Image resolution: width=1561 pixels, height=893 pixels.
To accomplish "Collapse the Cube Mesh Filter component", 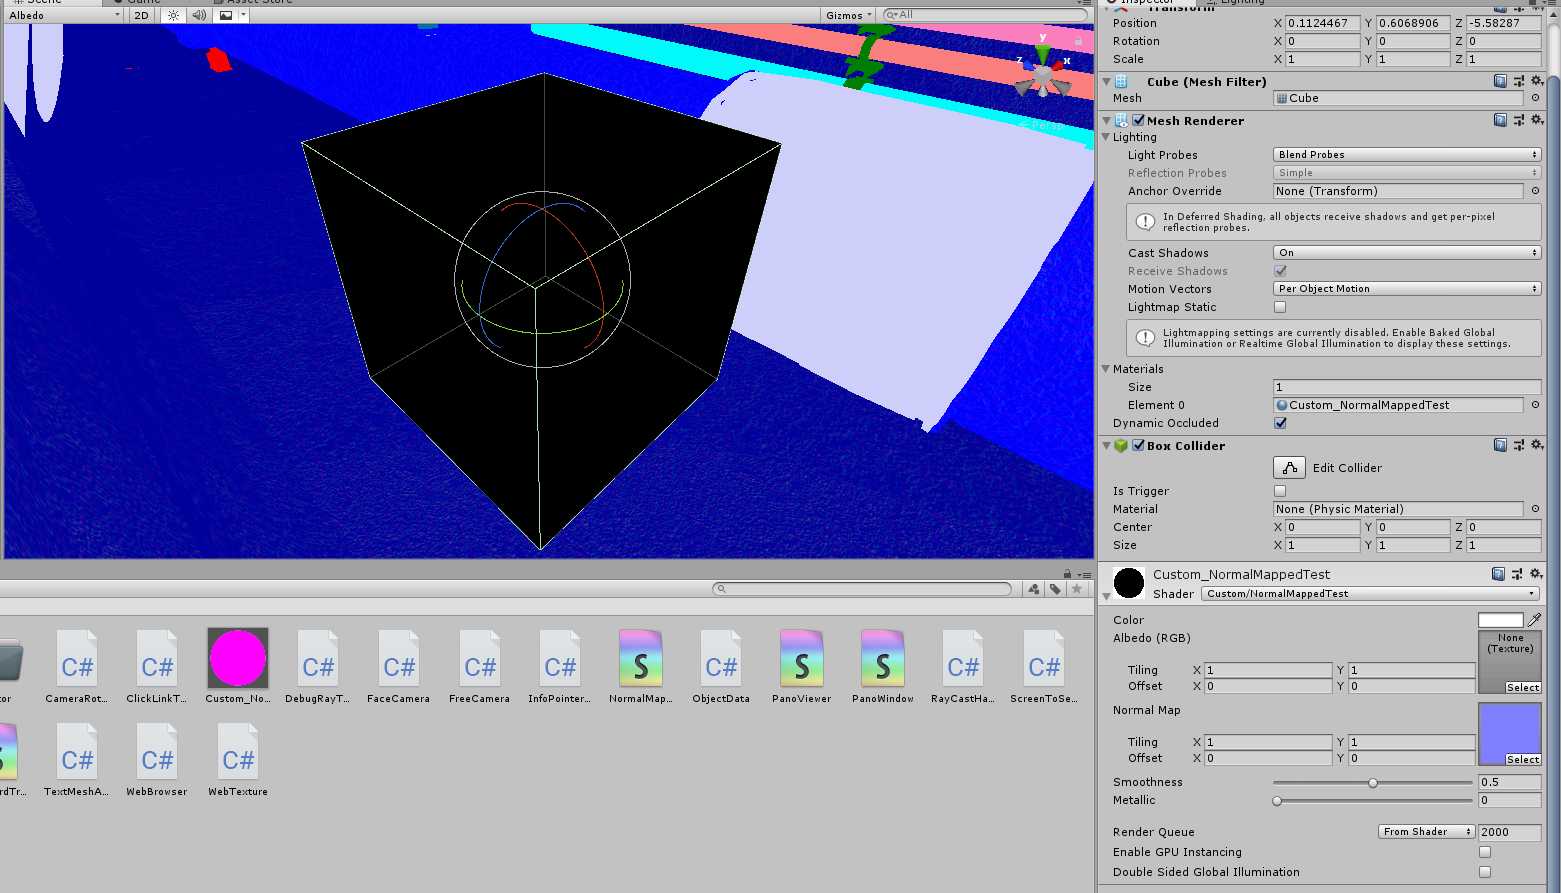I will coord(1106,82).
